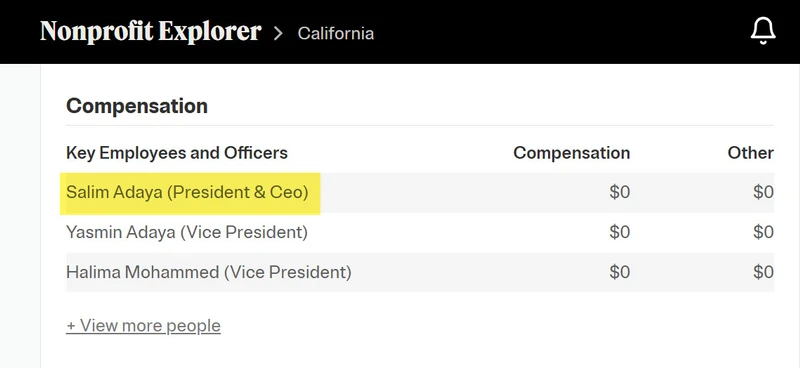Select Yasmin Adaya Vice President row
This screenshot has height=368, width=800.
[x=420, y=232]
